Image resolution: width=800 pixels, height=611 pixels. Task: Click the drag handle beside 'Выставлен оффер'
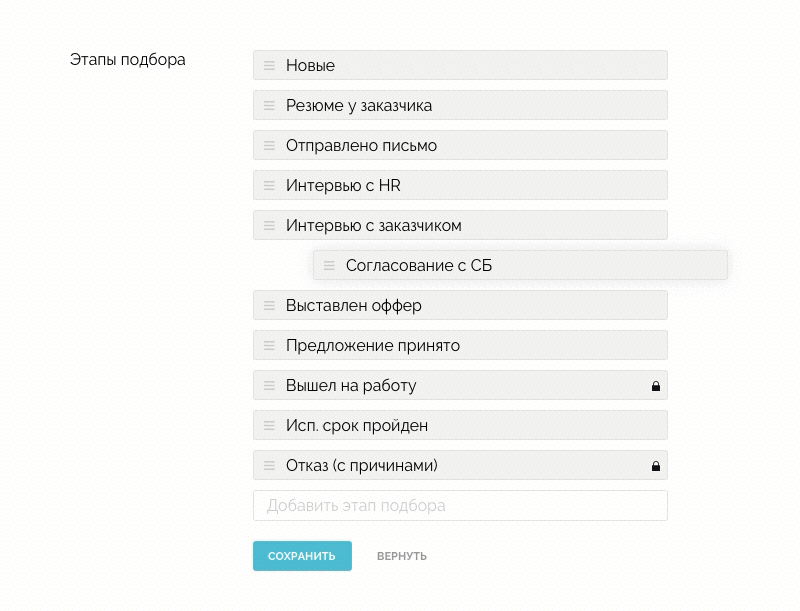268,305
